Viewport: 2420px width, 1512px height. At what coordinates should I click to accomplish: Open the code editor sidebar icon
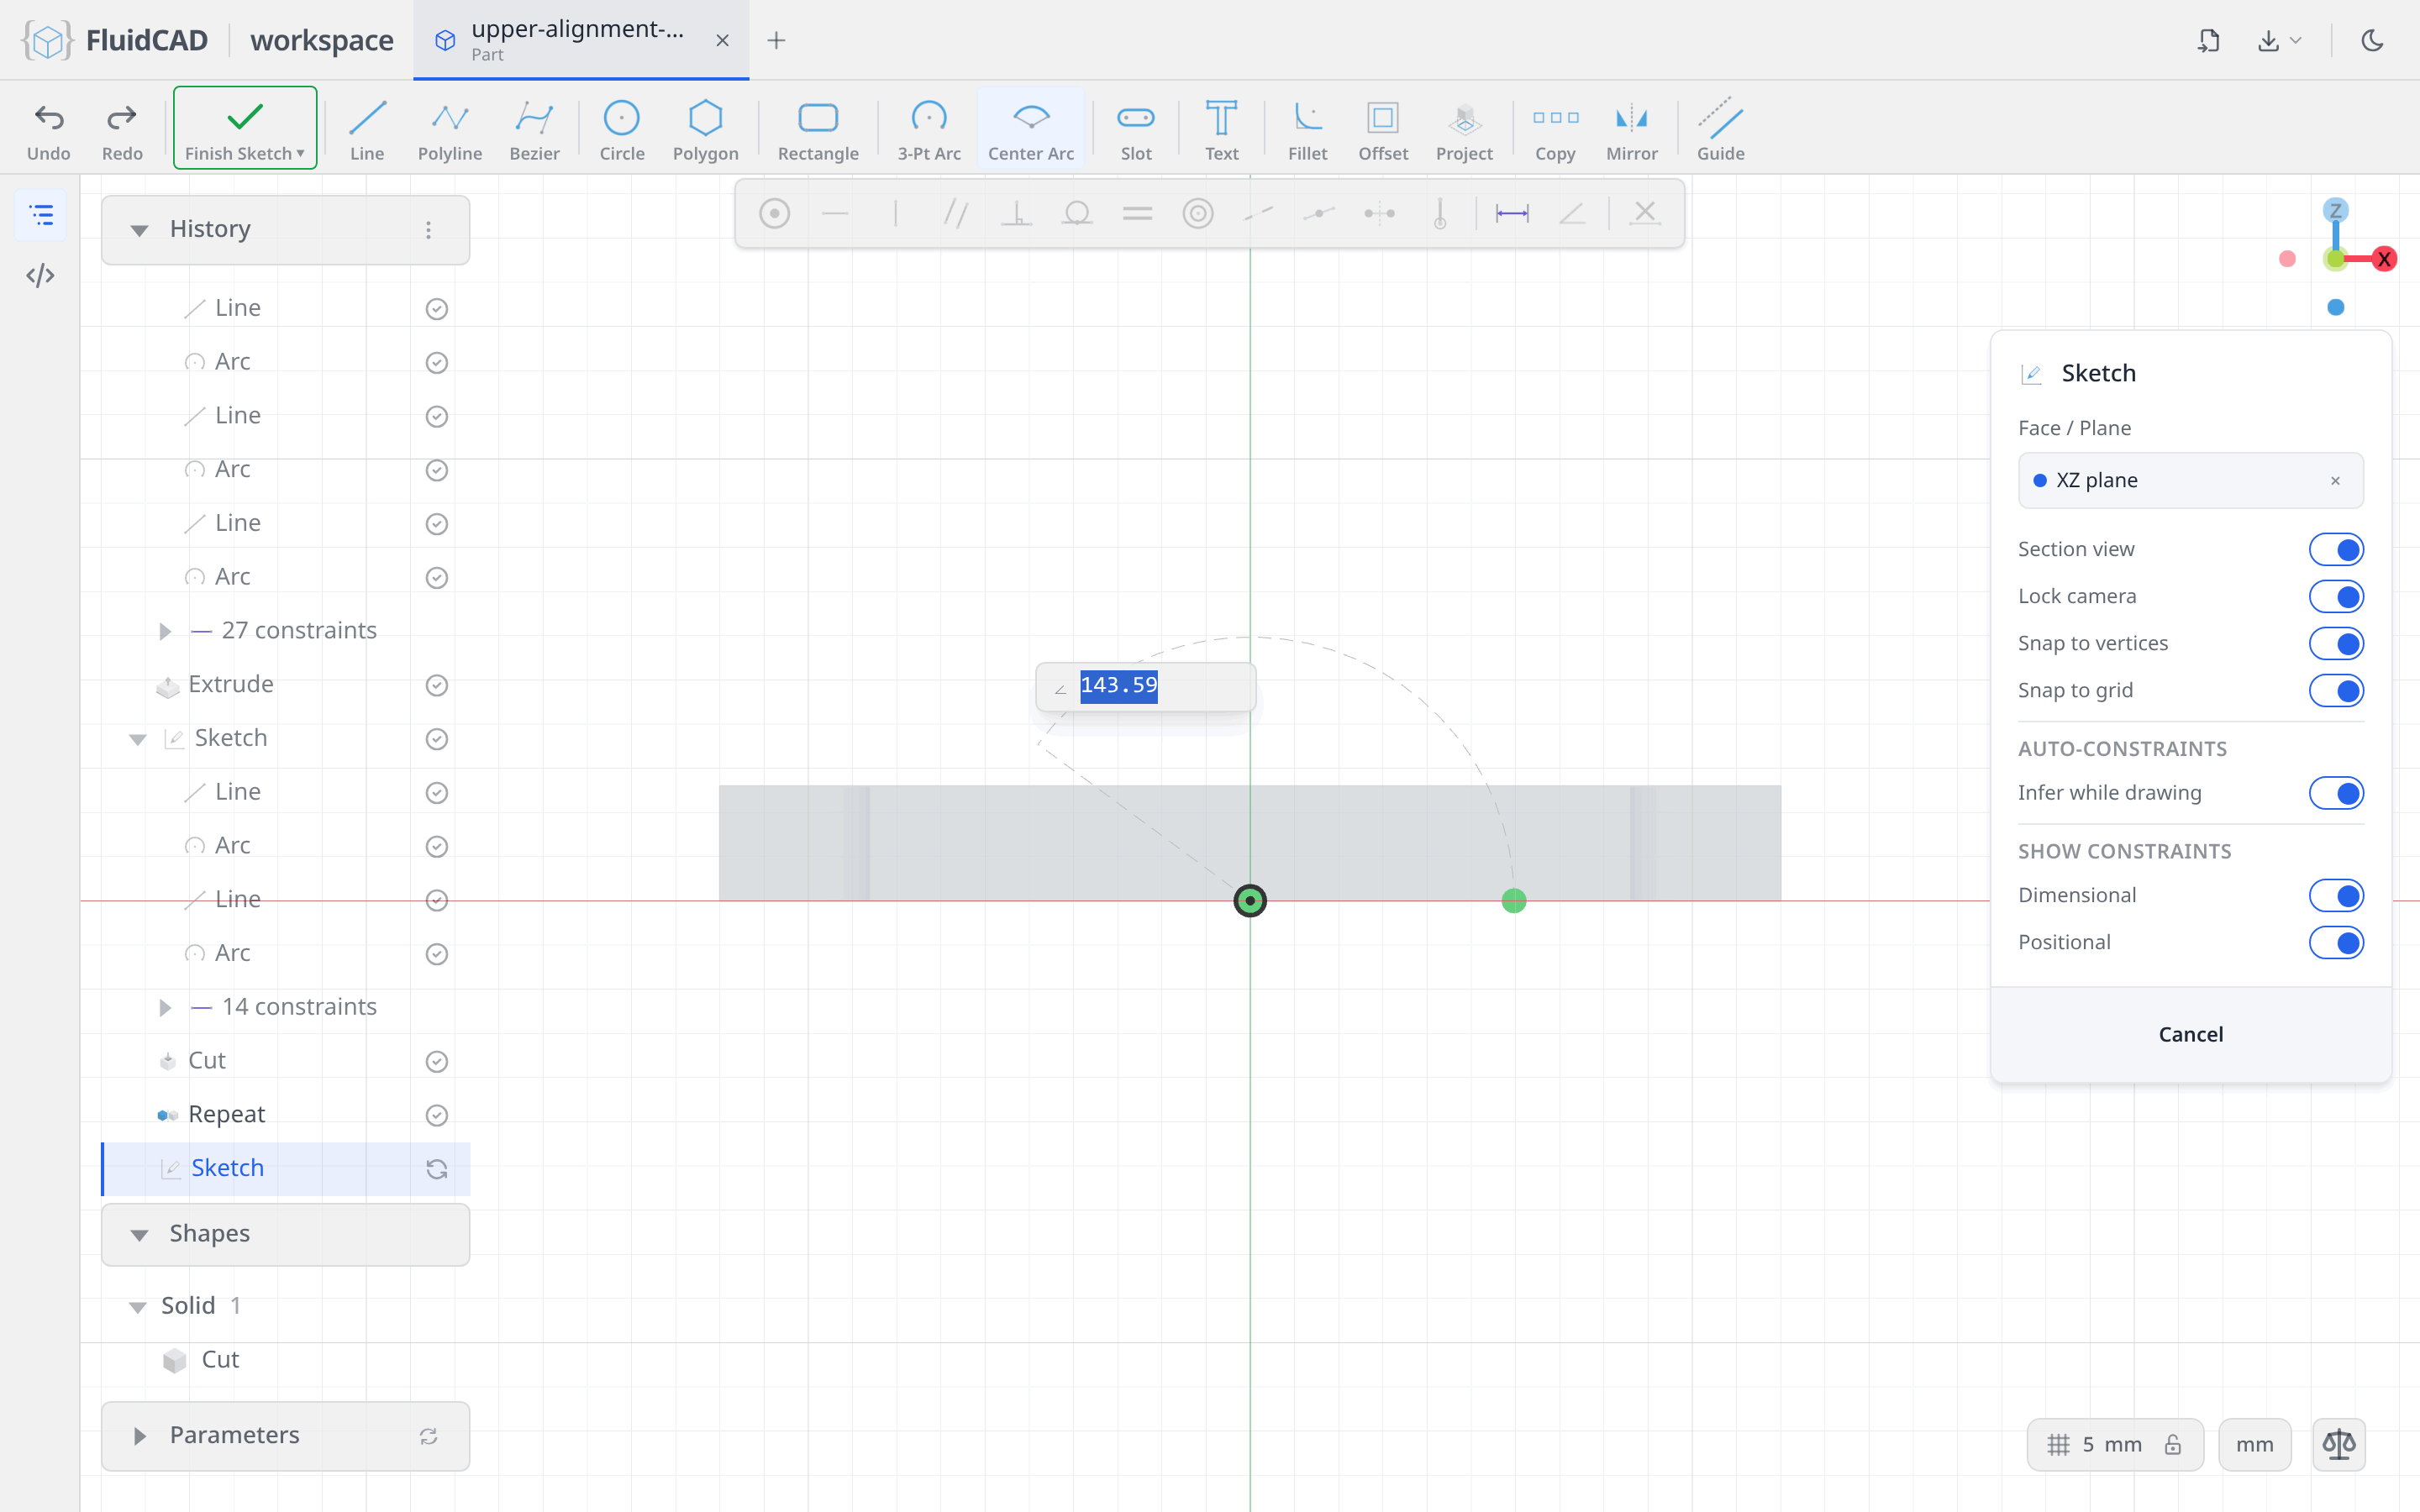tap(40, 275)
